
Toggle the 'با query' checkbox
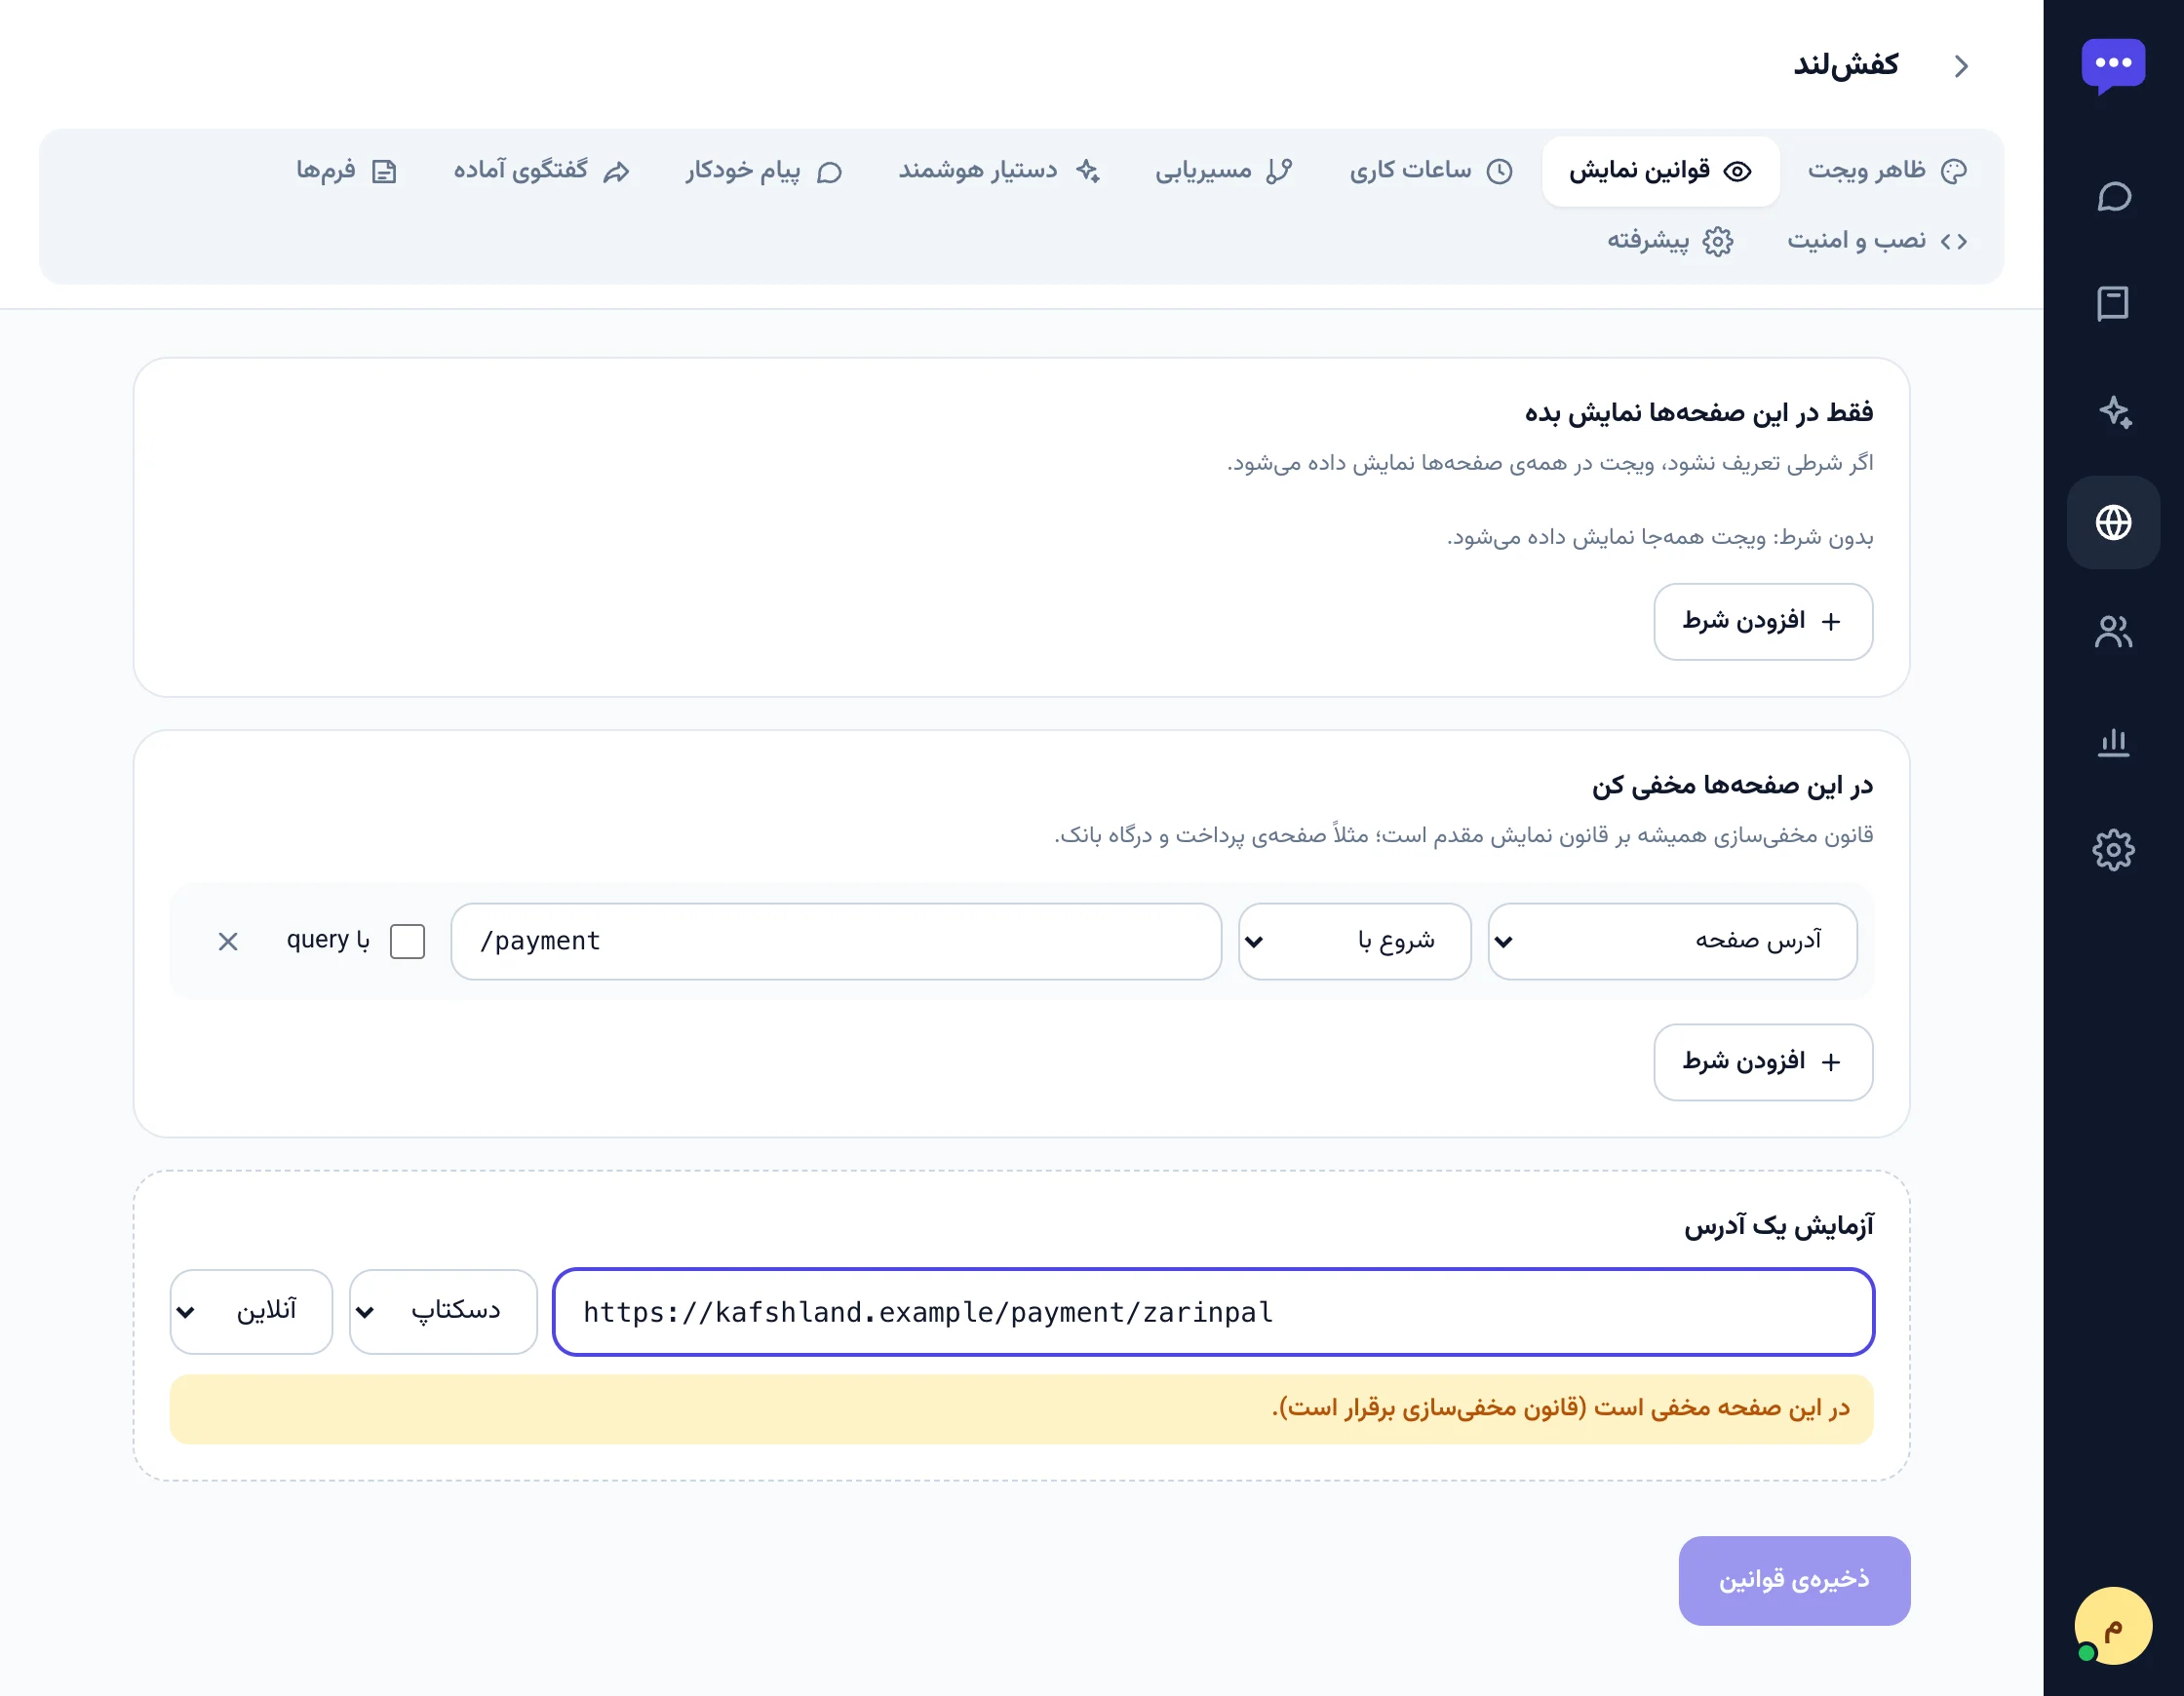pyautogui.click(x=407, y=942)
